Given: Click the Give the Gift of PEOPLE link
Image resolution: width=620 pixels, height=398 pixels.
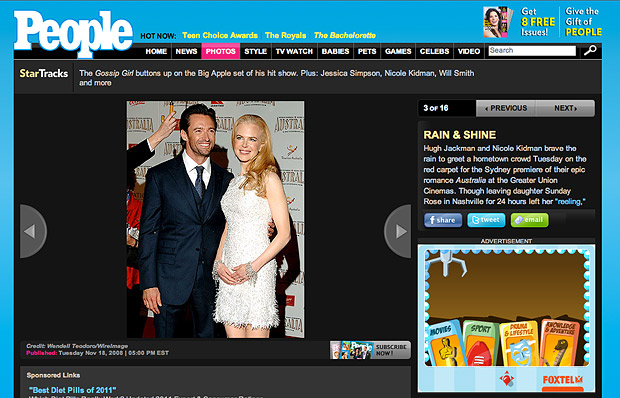Looking at the screenshot, I should [583, 22].
